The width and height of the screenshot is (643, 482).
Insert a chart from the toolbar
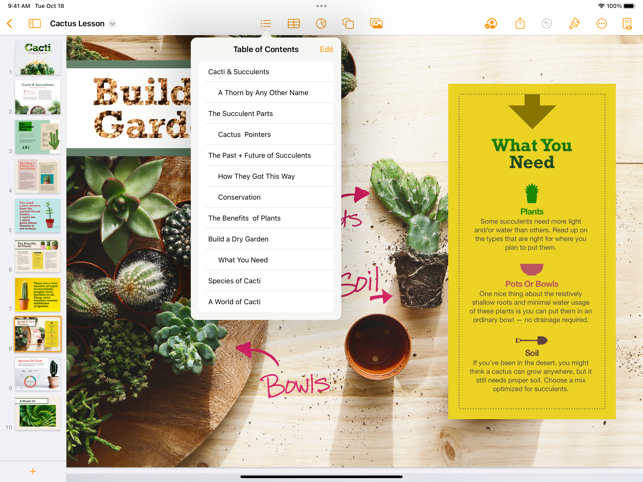click(x=321, y=23)
